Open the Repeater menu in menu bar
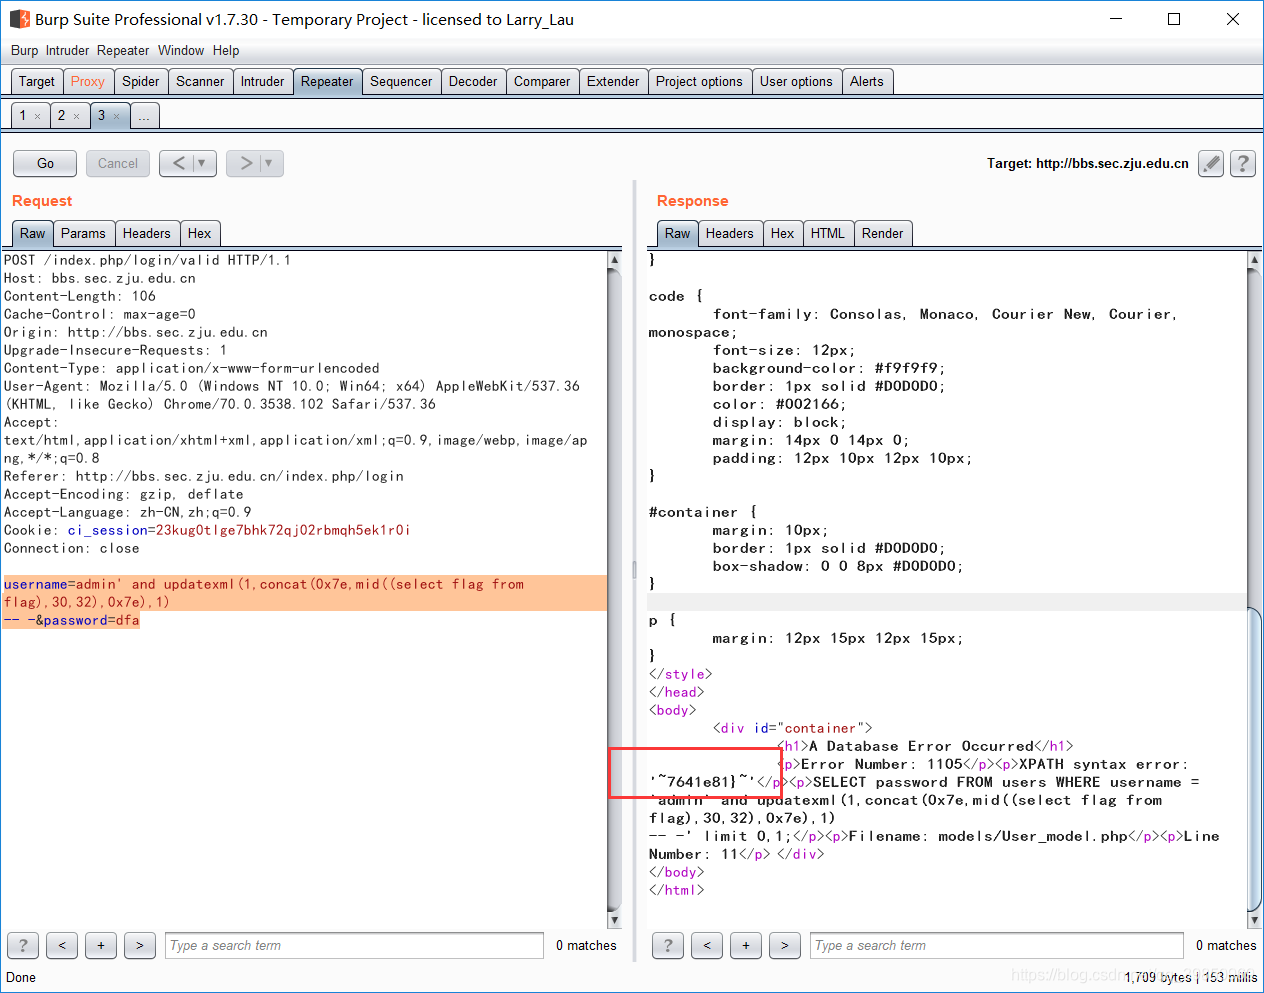Screen dimensions: 1264x993 pyautogui.click(x=123, y=50)
